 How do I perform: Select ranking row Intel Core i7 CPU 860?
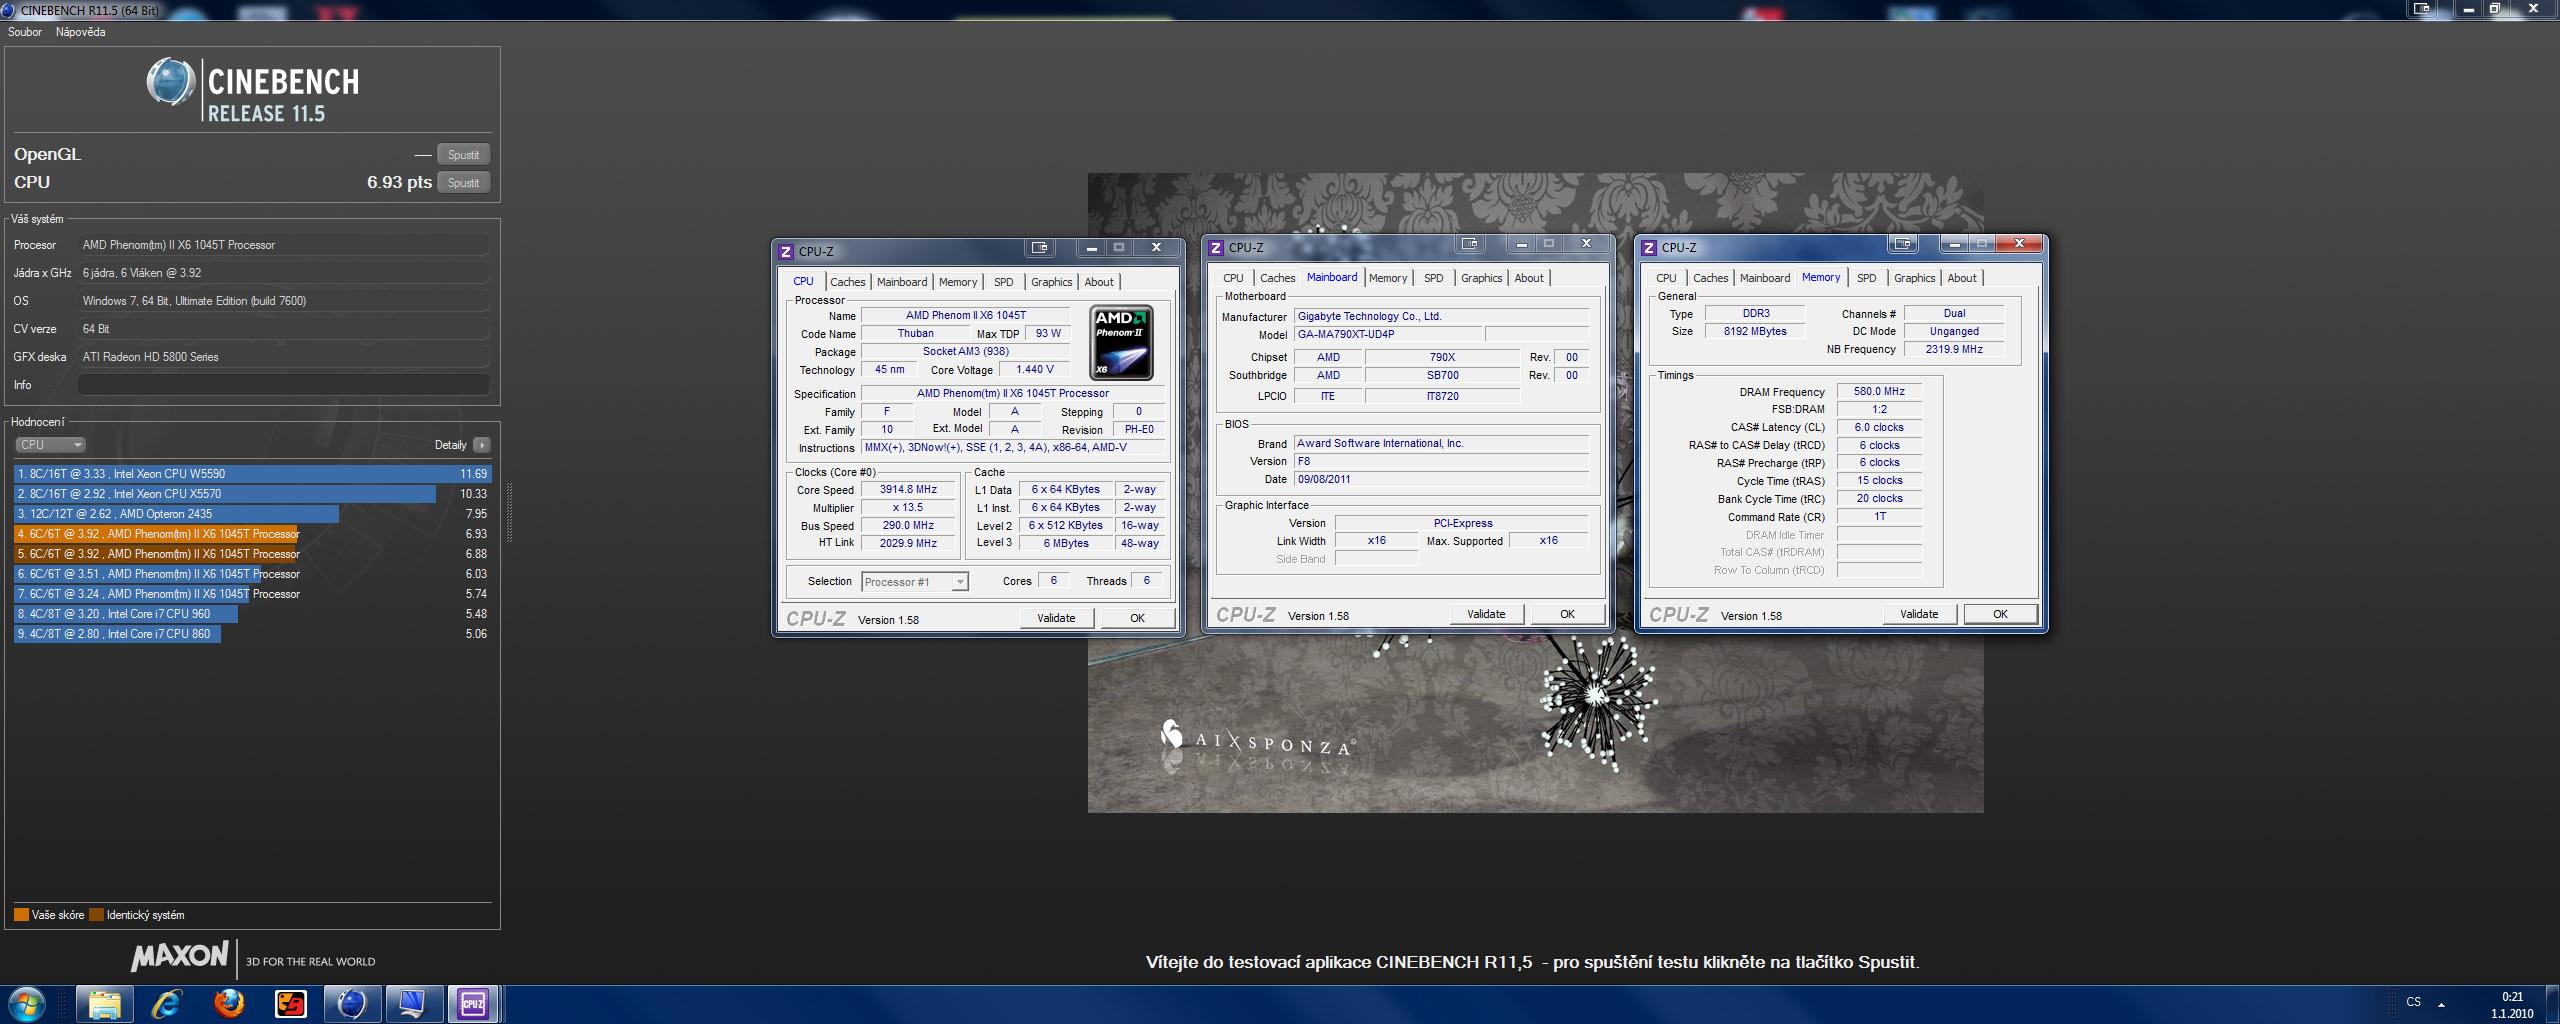(252, 634)
